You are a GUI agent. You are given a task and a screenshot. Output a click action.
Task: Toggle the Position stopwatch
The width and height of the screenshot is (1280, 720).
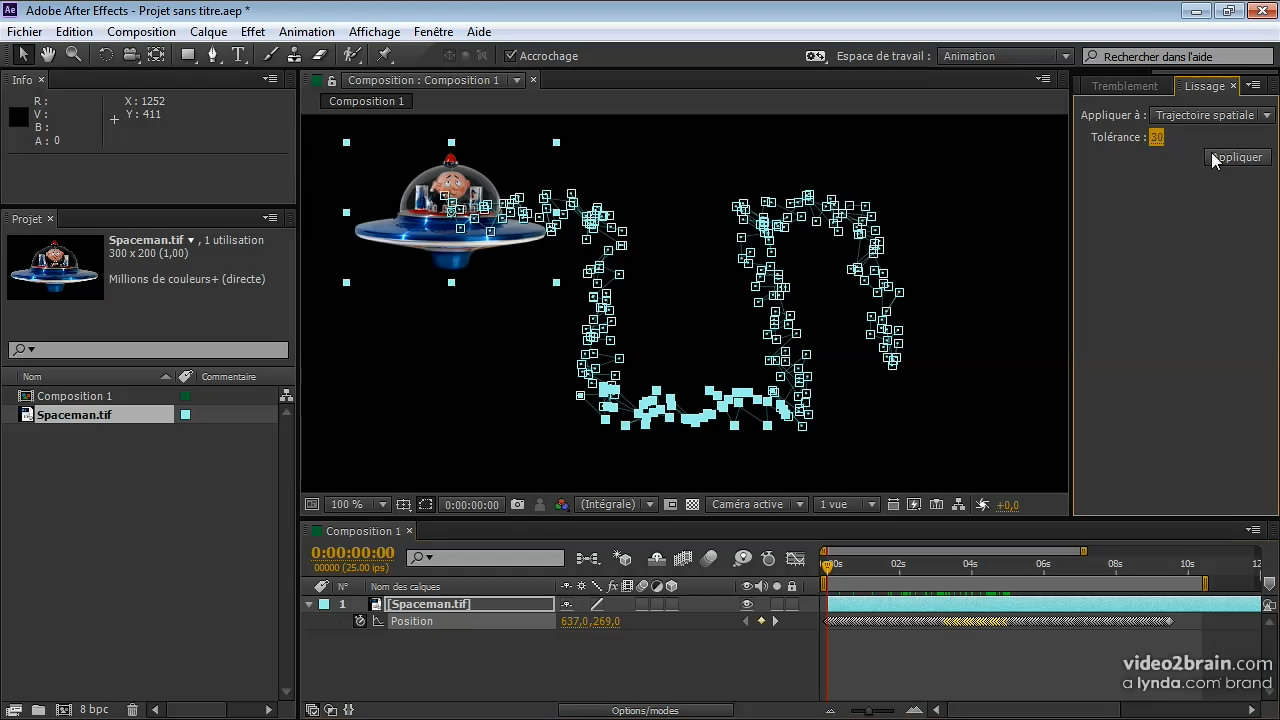pos(360,621)
